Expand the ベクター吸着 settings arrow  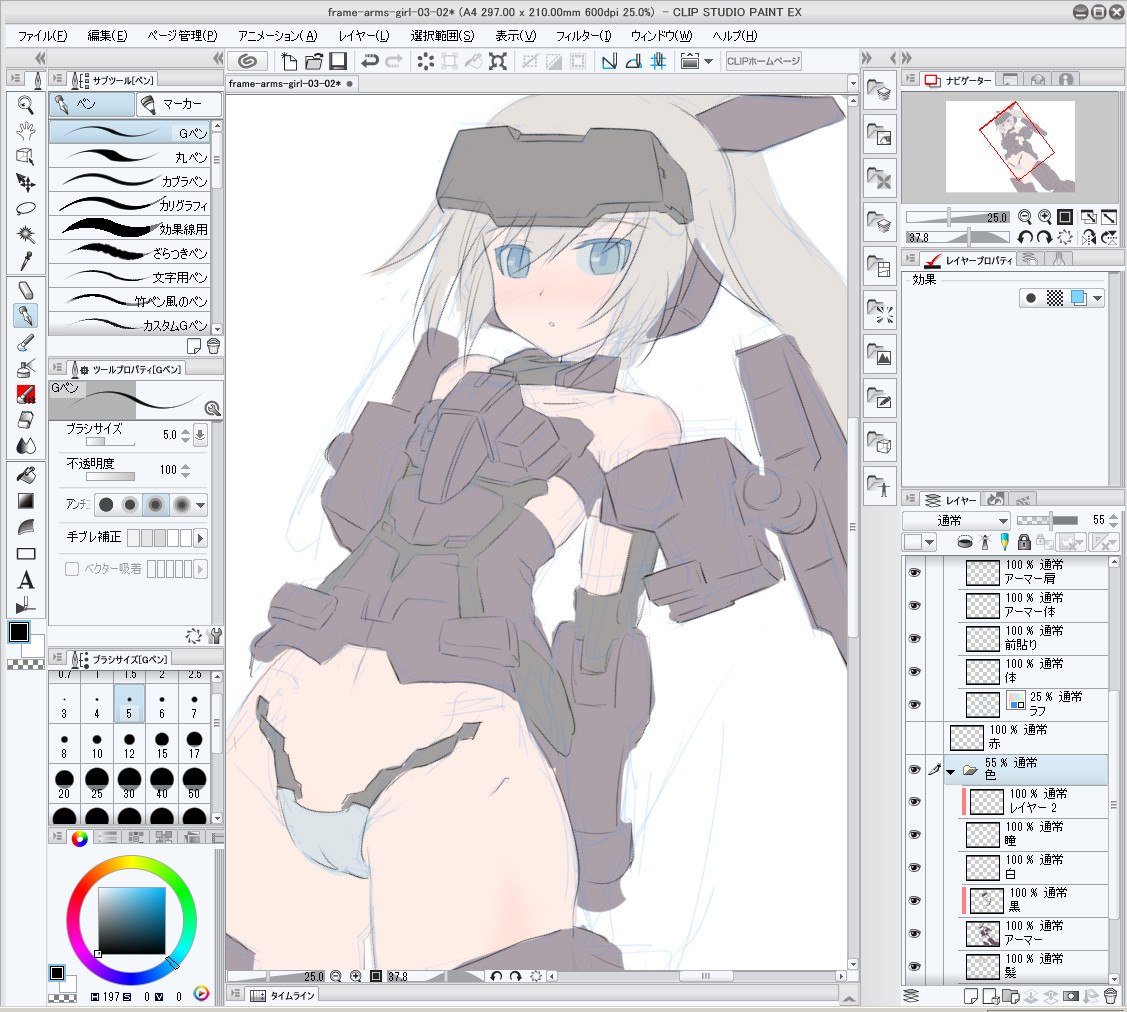(x=201, y=569)
